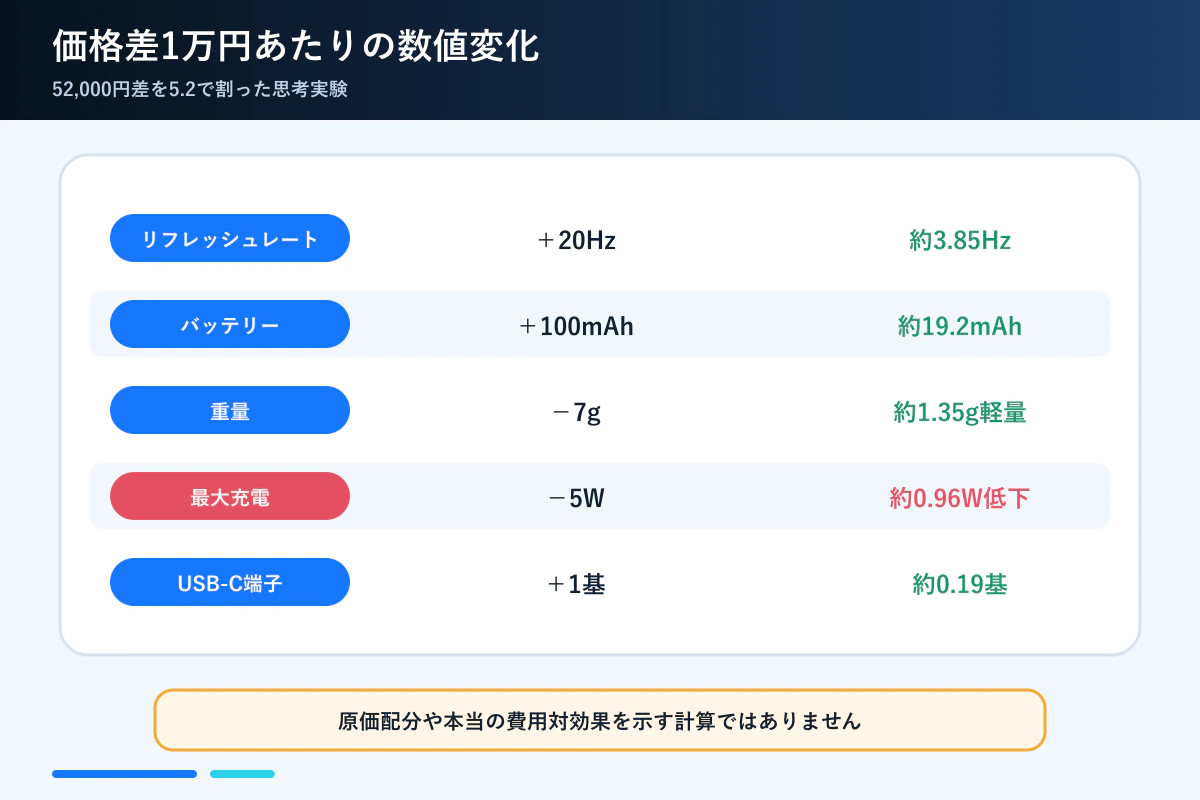
Task: Click the red 約0.96W低下 value
Action: pyautogui.click(x=960, y=498)
